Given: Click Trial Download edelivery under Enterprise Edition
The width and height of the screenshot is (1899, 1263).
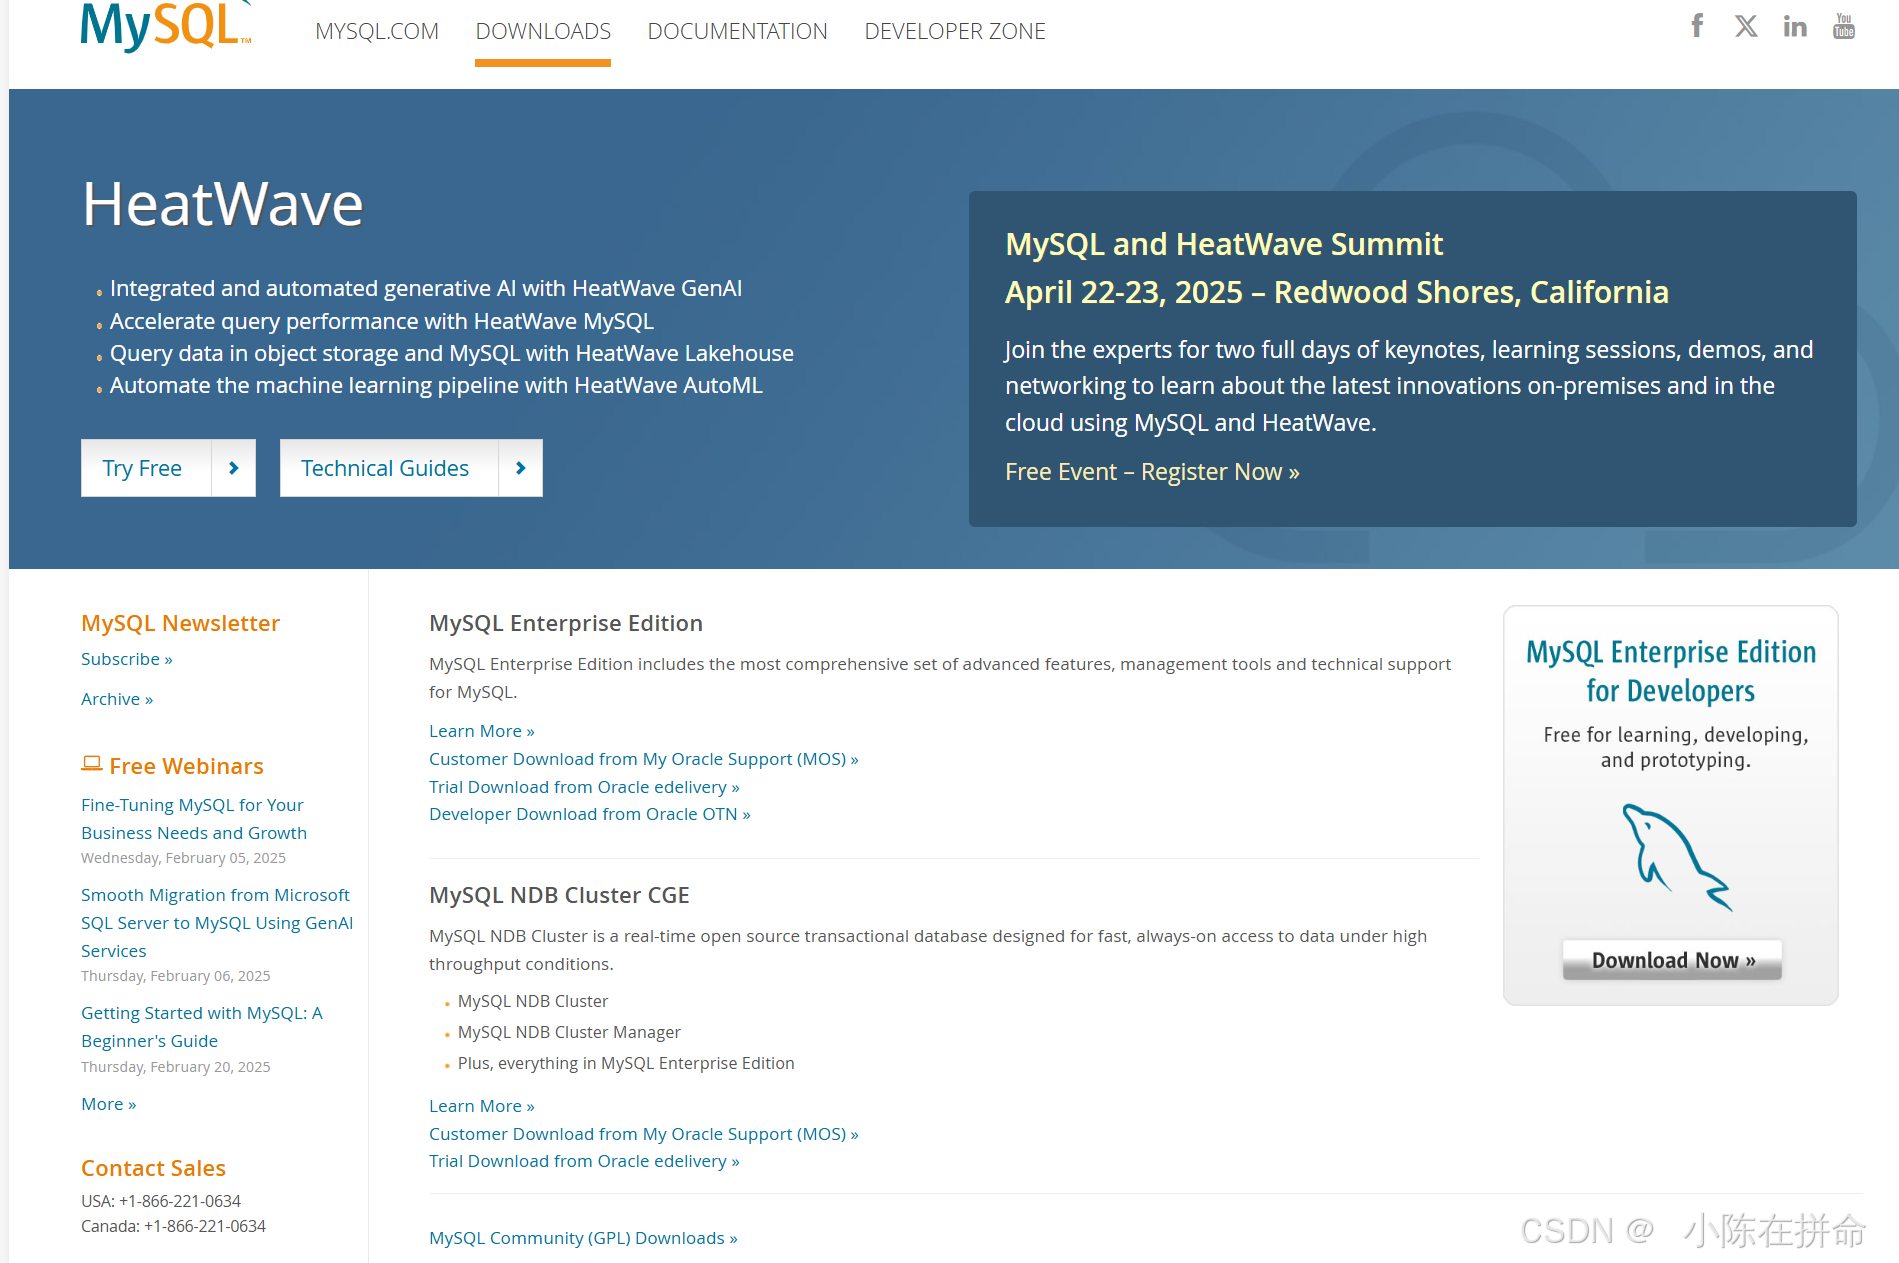Looking at the screenshot, I should [584, 787].
